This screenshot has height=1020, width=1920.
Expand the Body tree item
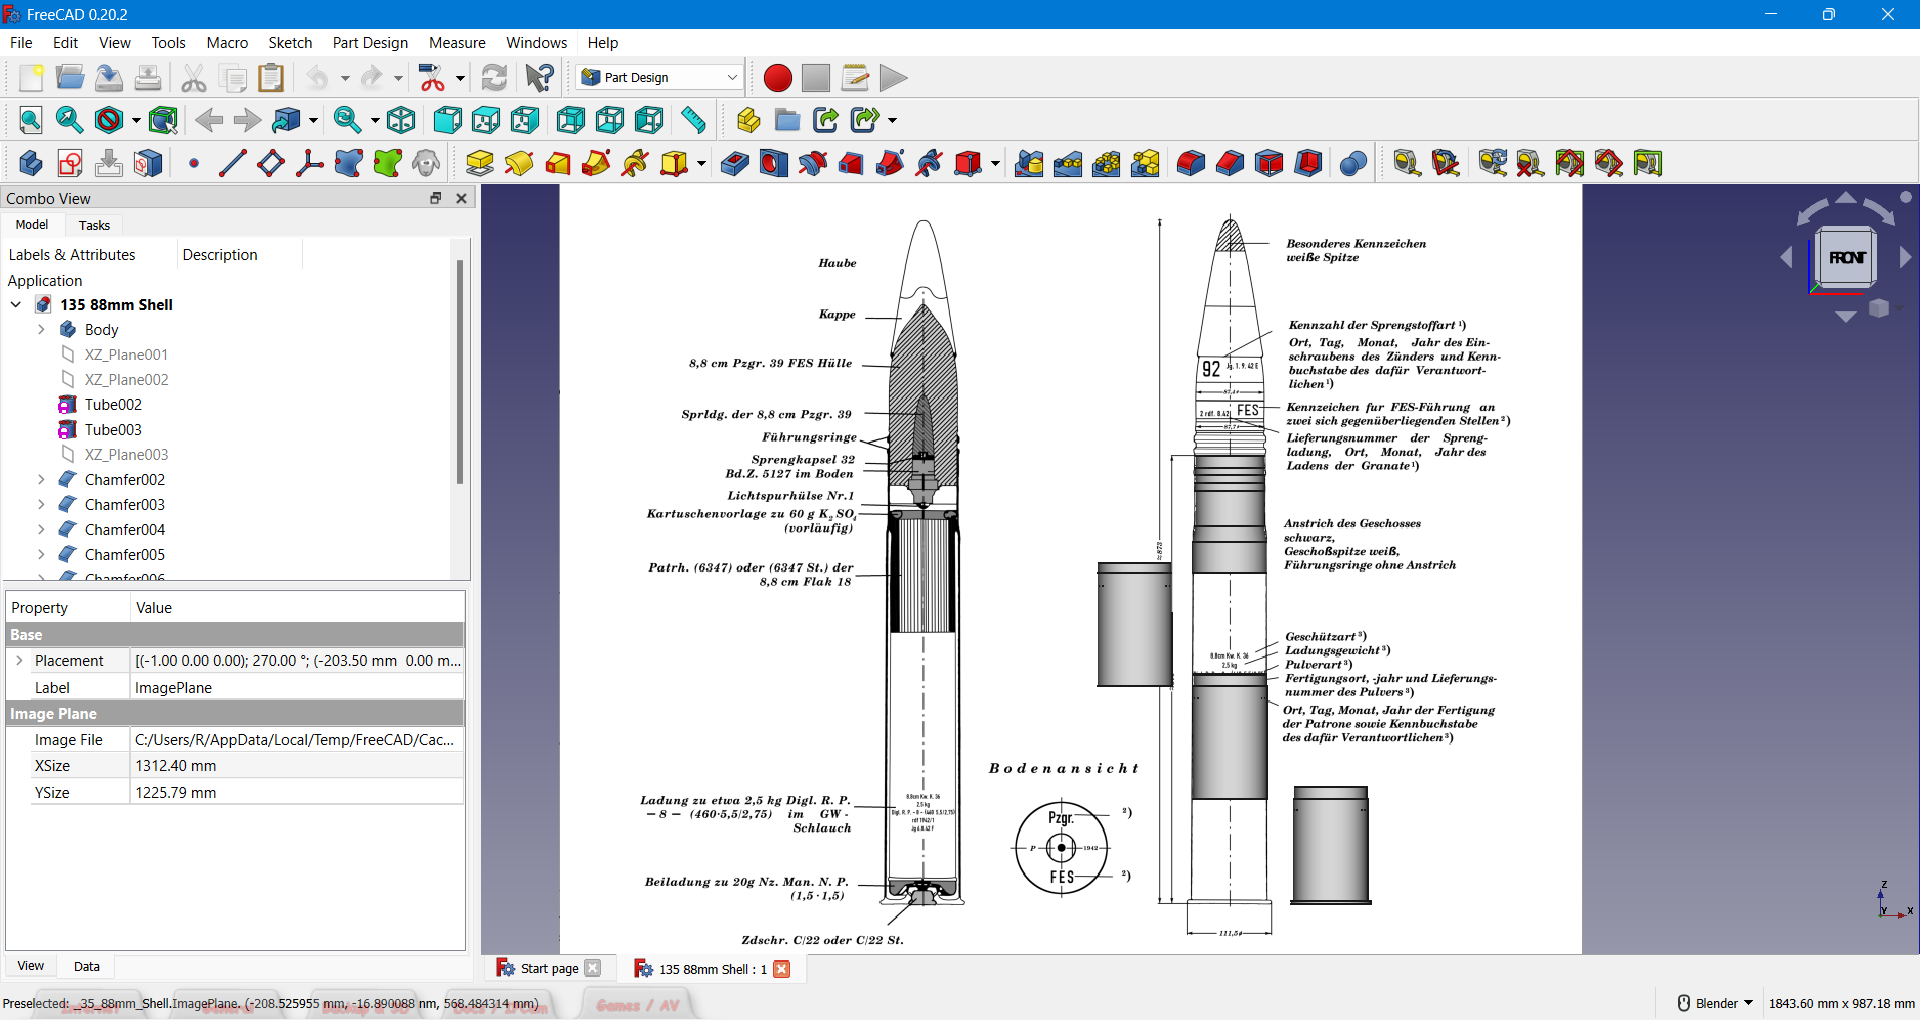point(41,329)
